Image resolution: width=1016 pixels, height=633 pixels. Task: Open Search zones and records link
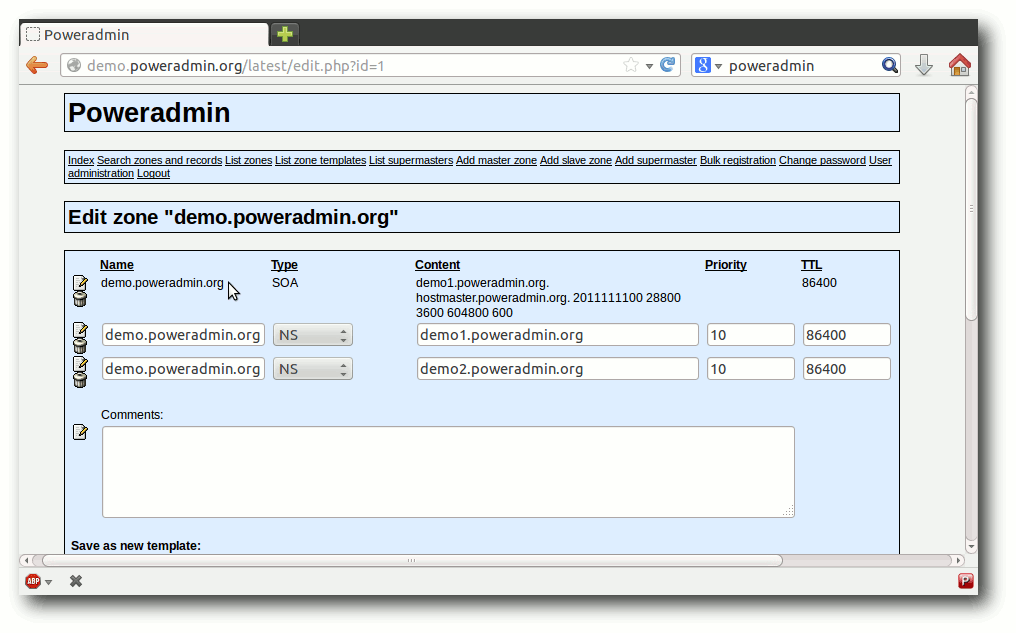(159, 160)
